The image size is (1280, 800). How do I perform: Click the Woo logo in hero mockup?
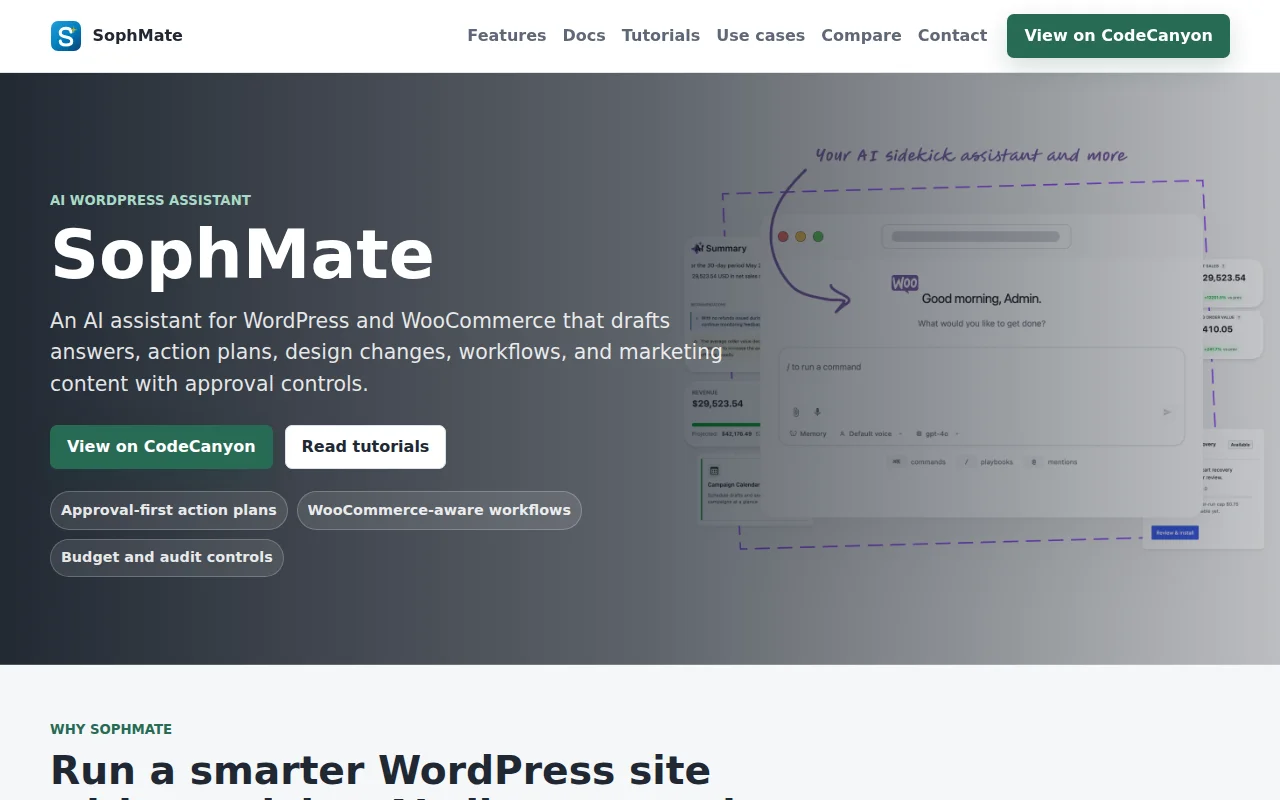pos(904,284)
